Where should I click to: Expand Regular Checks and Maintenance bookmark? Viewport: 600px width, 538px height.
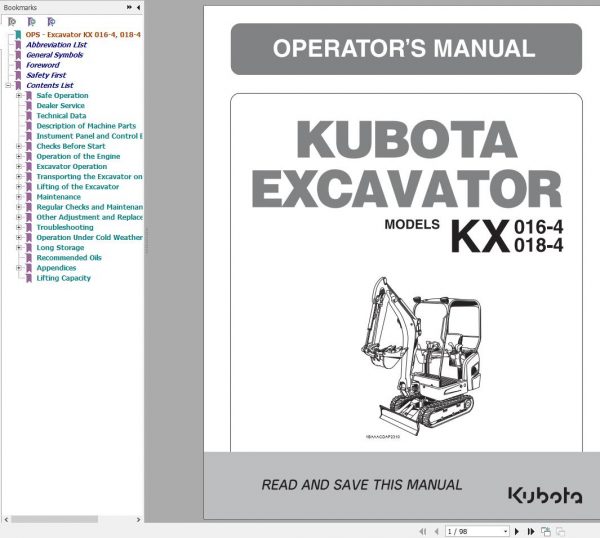(x=19, y=207)
